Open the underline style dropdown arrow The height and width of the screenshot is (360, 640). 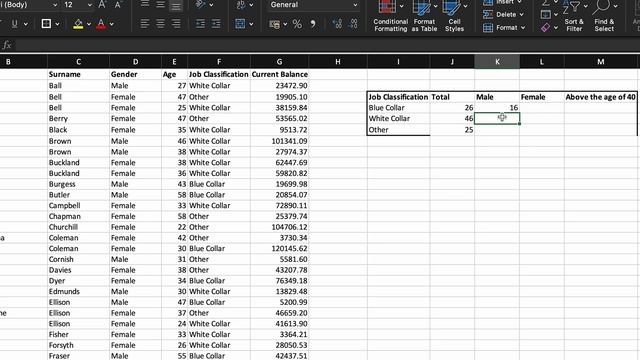[x=26, y=24]
